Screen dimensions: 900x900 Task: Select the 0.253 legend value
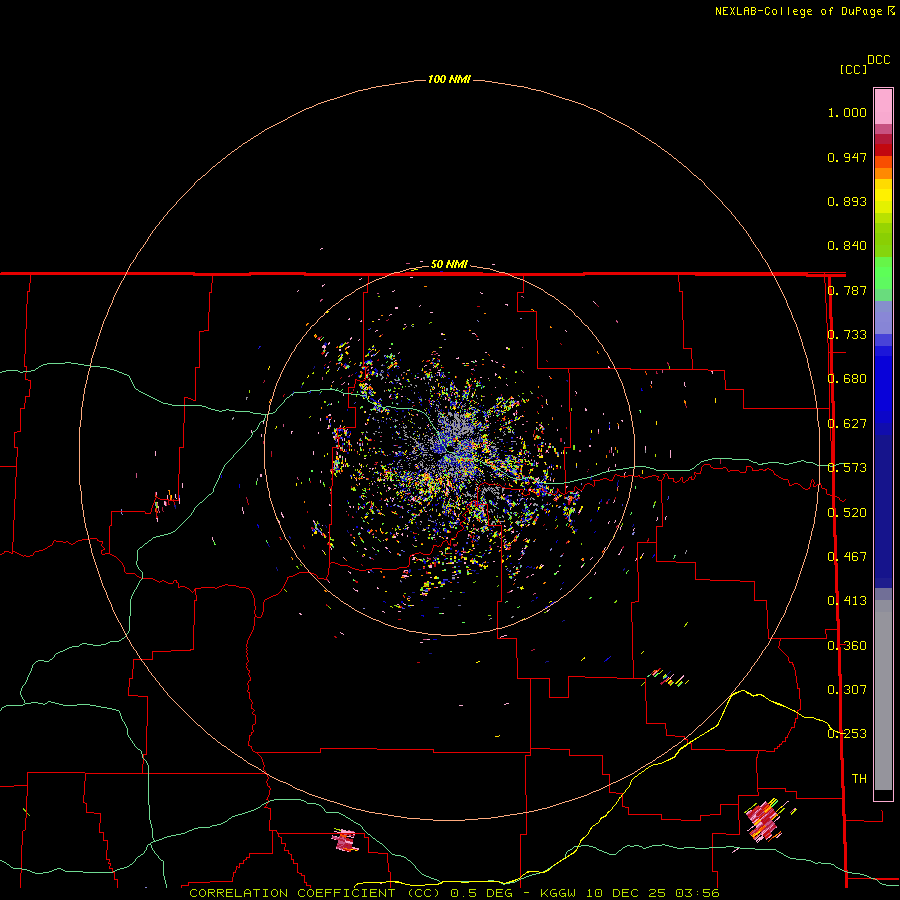[x=847, y=734]
